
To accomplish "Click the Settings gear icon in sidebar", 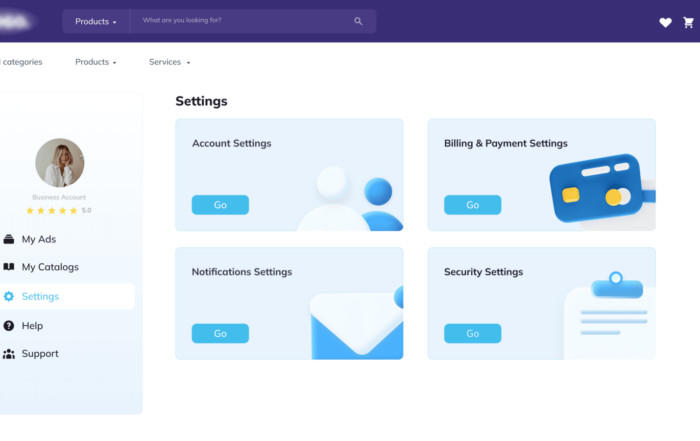I will pyautogui.click(x=9, y=296).
